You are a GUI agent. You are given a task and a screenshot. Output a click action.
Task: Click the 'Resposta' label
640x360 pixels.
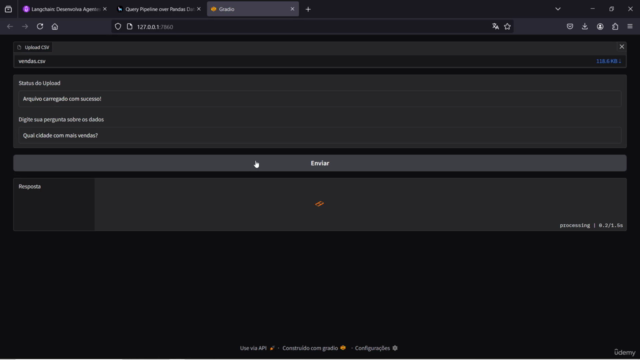click(x=29, y=187)
